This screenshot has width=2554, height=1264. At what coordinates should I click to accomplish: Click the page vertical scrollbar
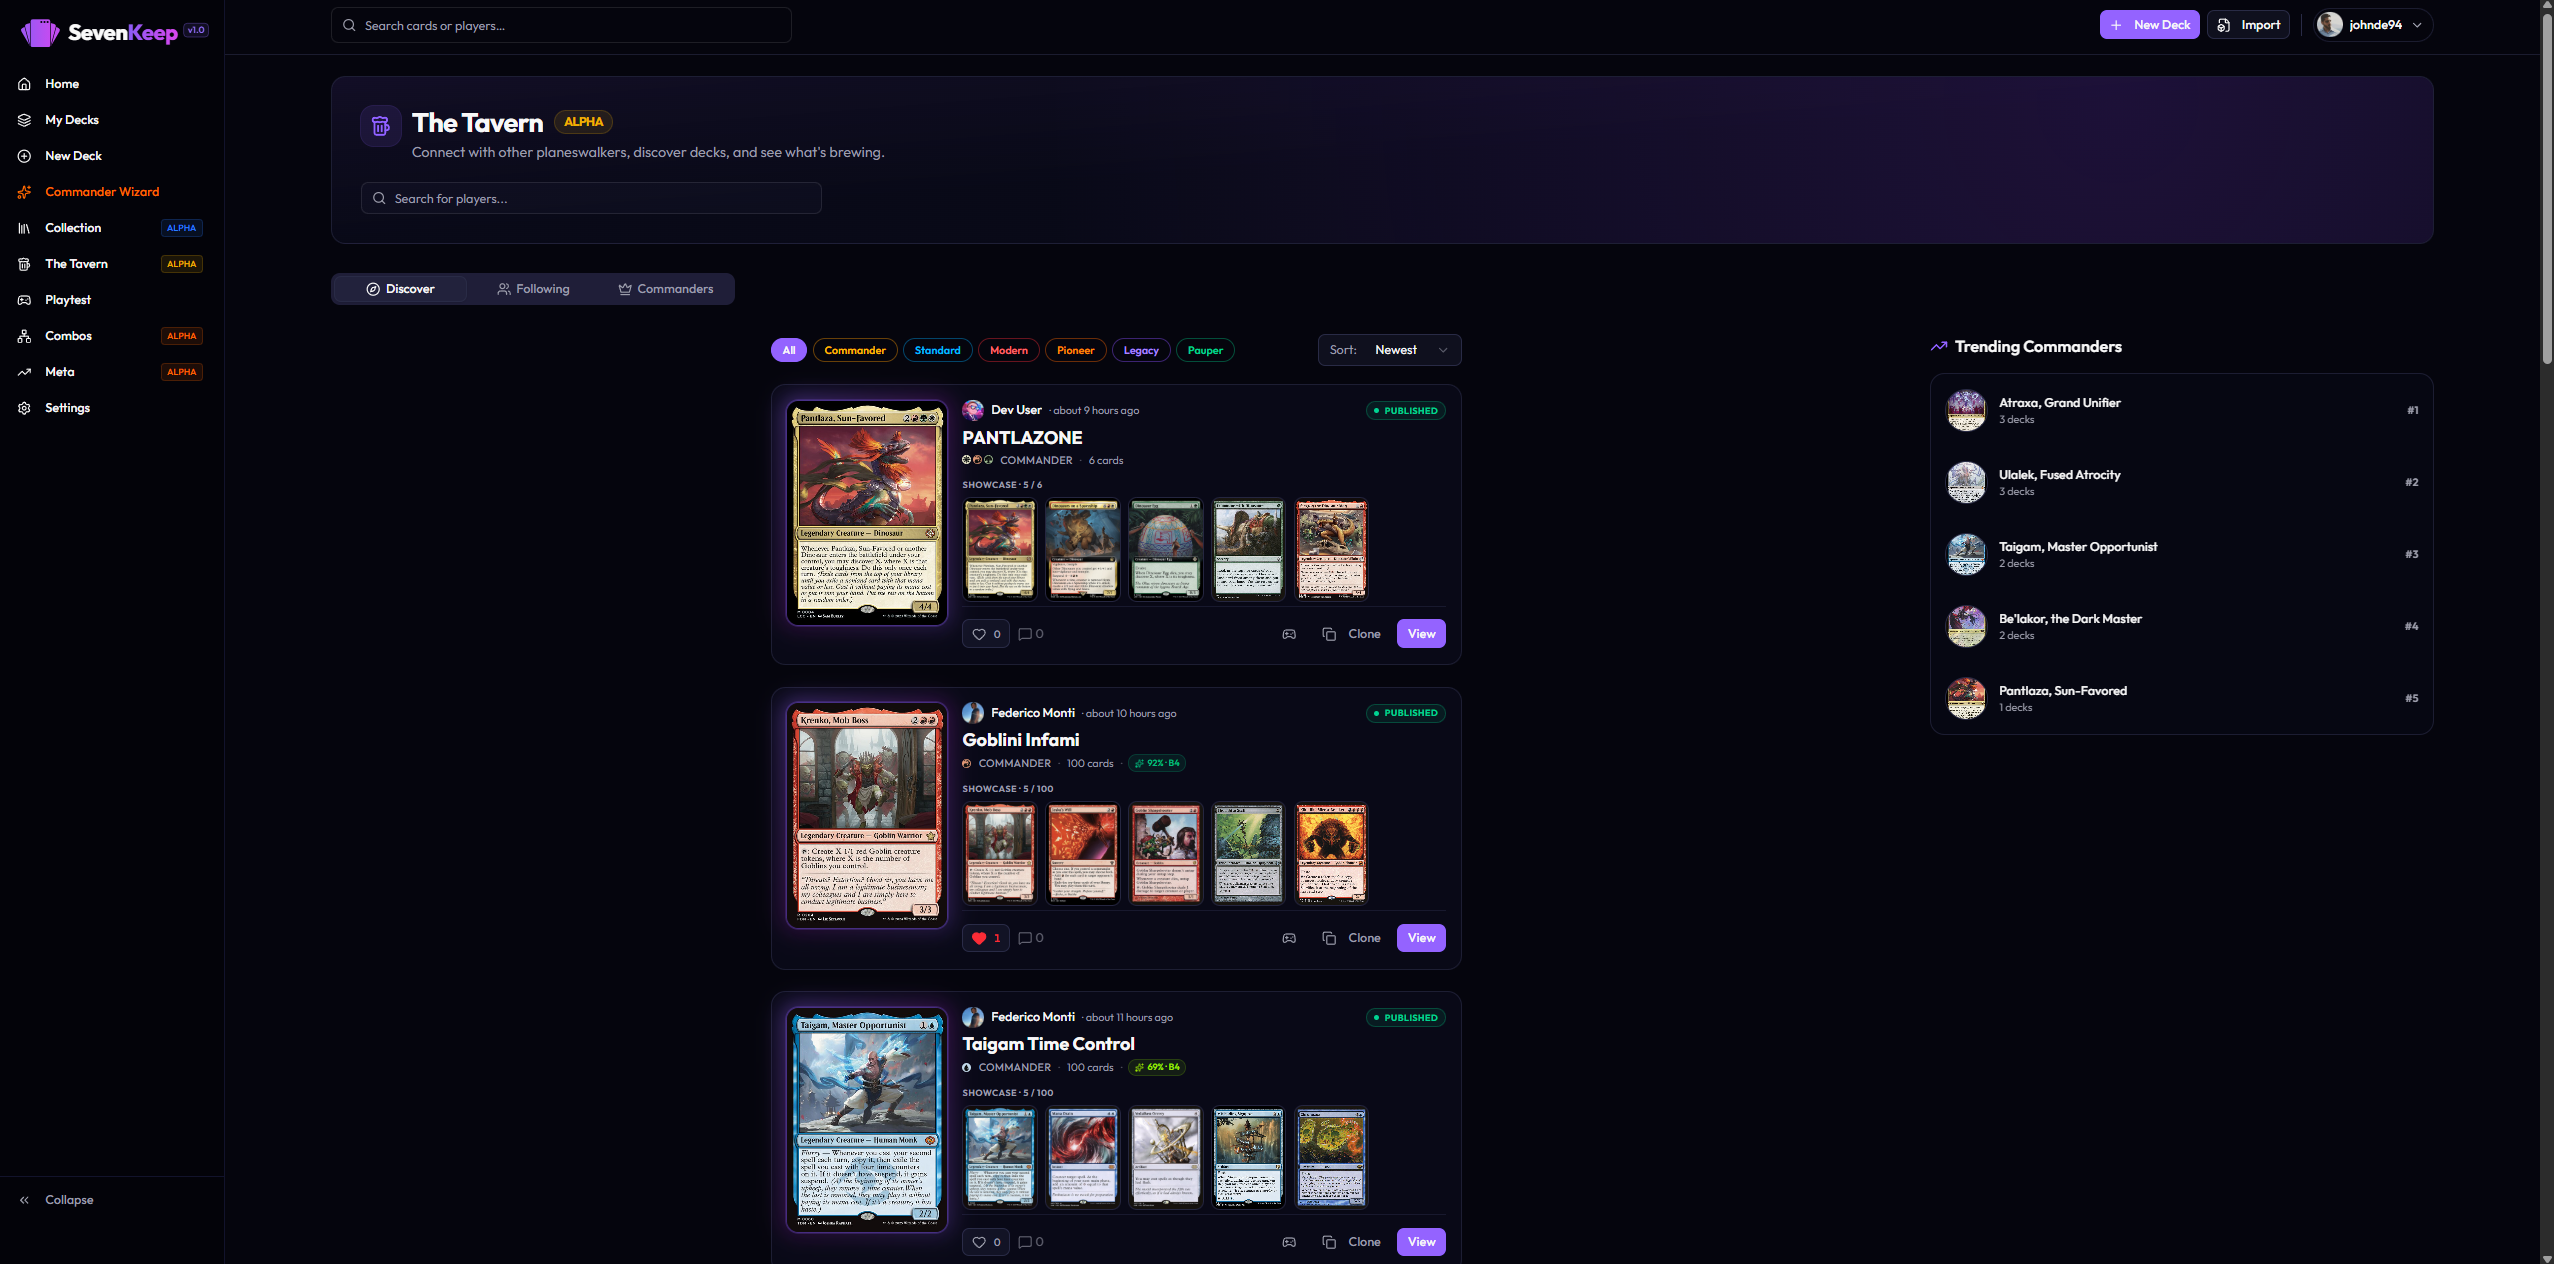[x=2547, y=190]
